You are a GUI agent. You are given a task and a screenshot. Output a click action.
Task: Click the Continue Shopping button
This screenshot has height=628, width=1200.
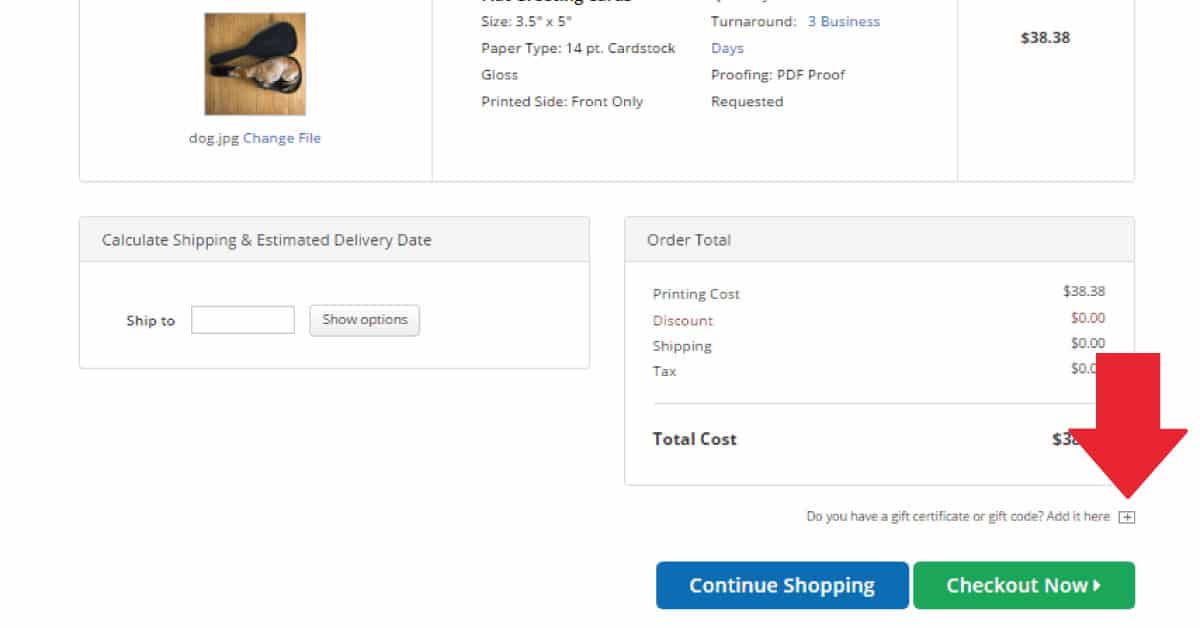tap(781, 585)
